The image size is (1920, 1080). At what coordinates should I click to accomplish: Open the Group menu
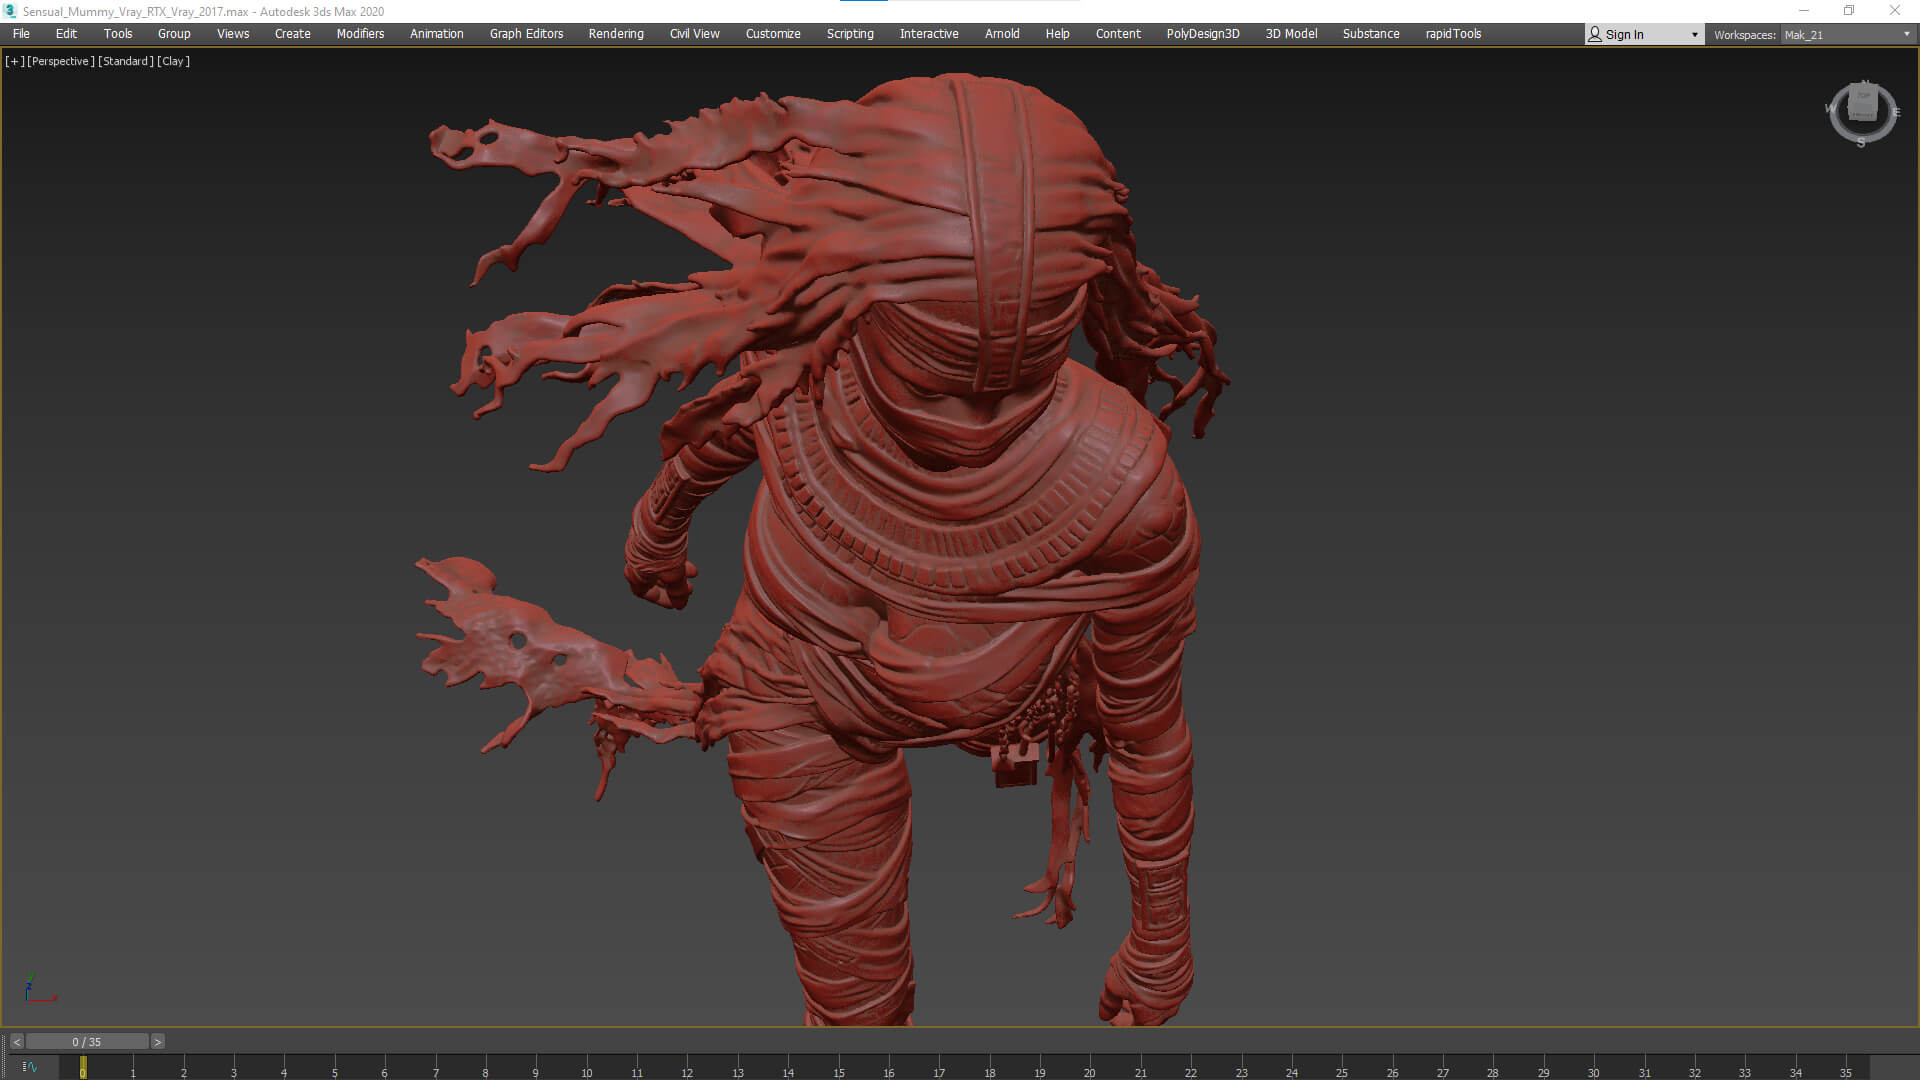click(x=174, y=34)
